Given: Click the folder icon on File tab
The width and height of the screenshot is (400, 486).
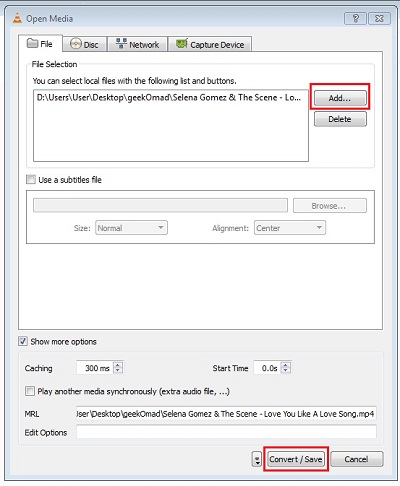Looking at the screenshot, I should 32,43.
